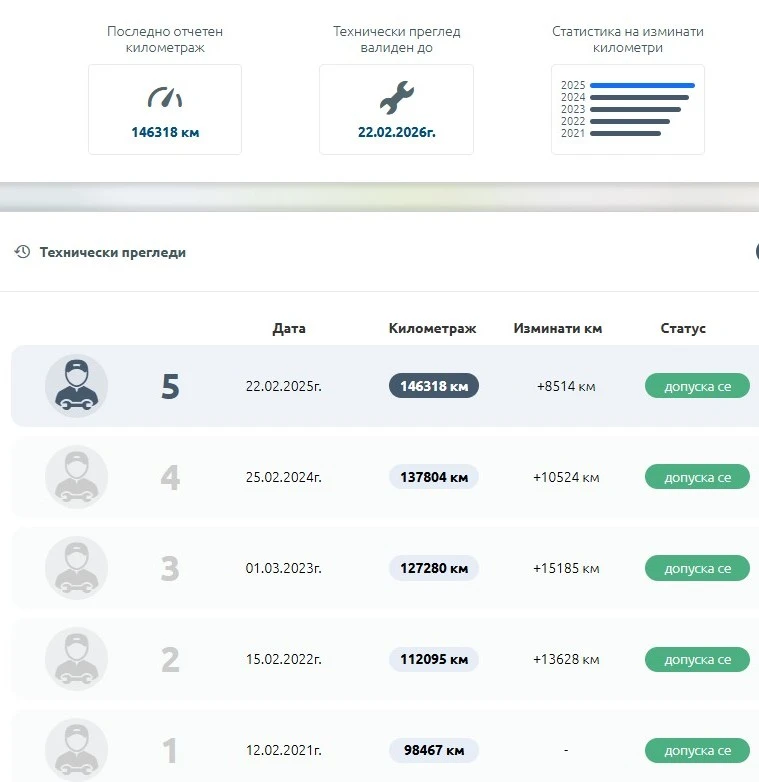The image size is (759, 782).
Task: Click the Дата column header
Action: click(289, 328)
